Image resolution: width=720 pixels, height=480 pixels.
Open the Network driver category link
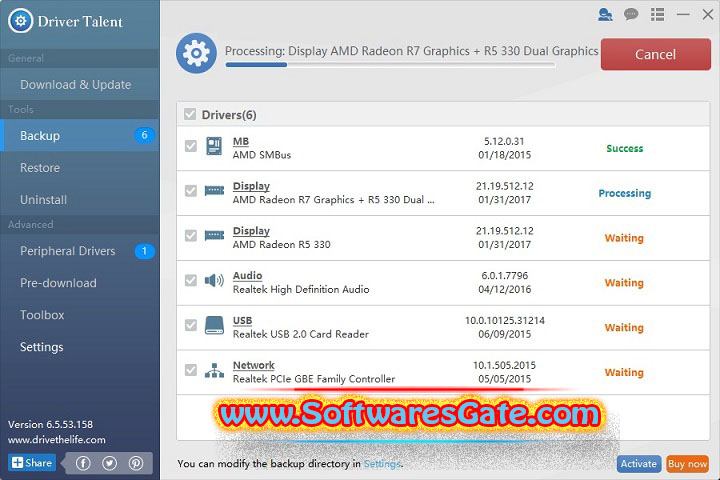tap(253, 366)
